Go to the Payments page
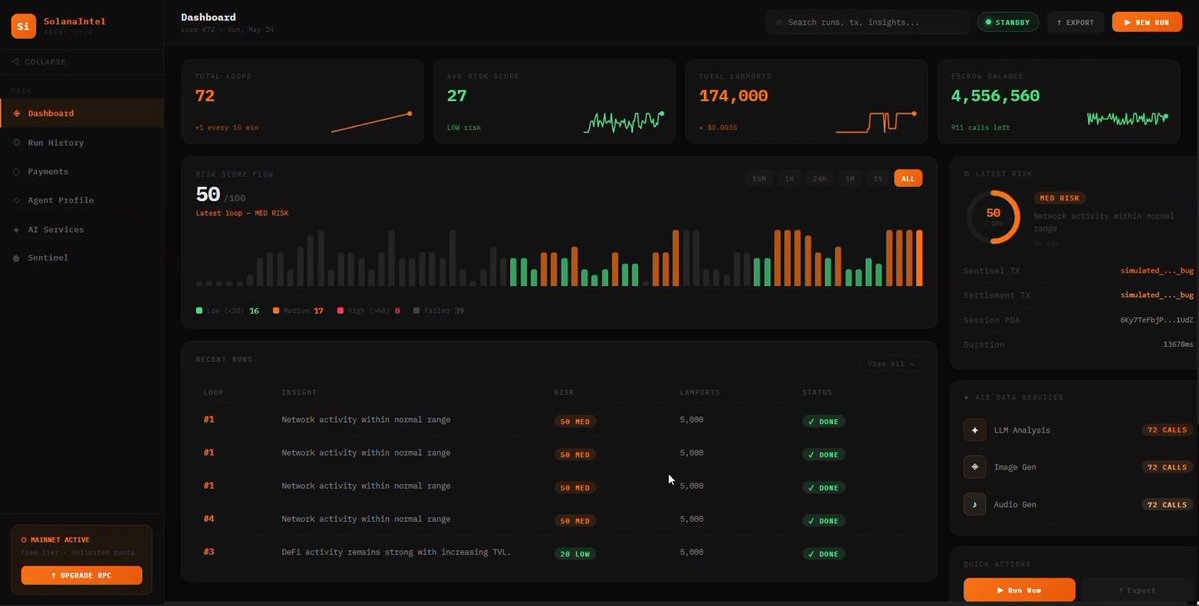Image resolution: width=1199 pixels, height=606 pixels. point(82,172)
